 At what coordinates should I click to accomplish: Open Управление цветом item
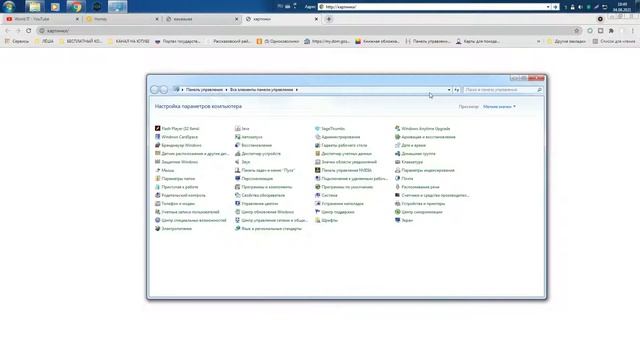click(x=256, y=204)
